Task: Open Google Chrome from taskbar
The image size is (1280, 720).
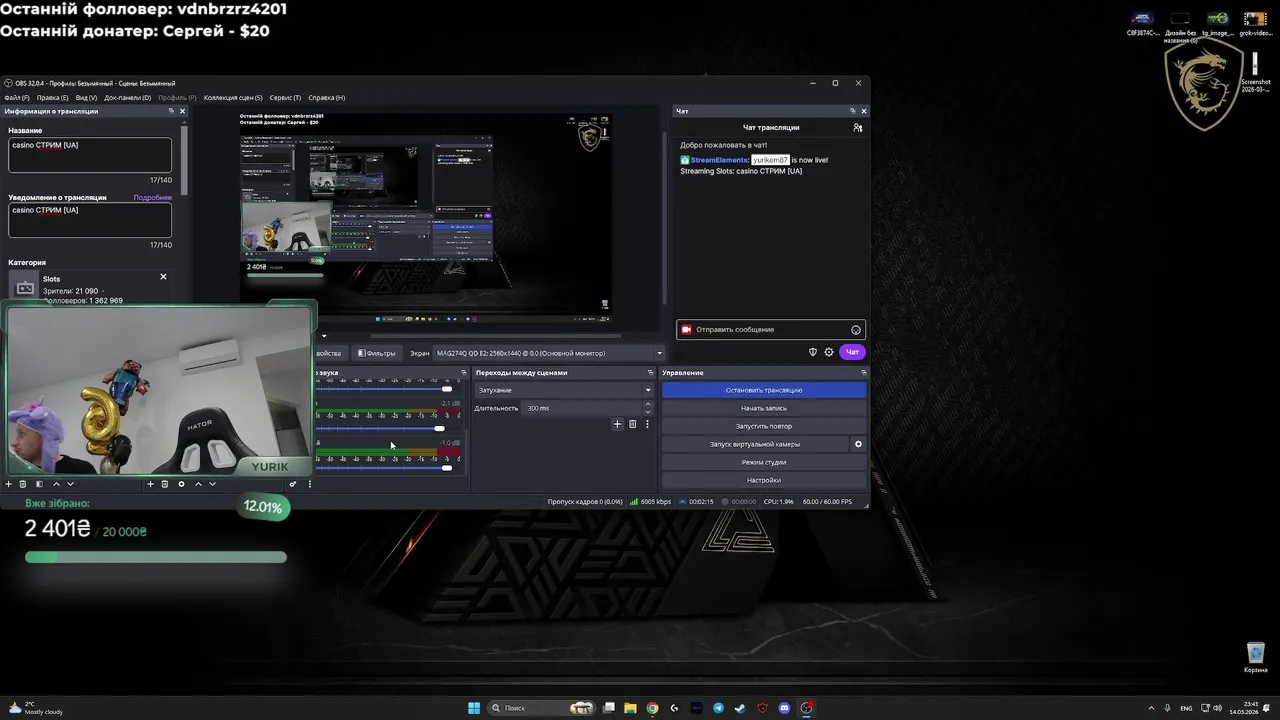Action: pos(652,708)
